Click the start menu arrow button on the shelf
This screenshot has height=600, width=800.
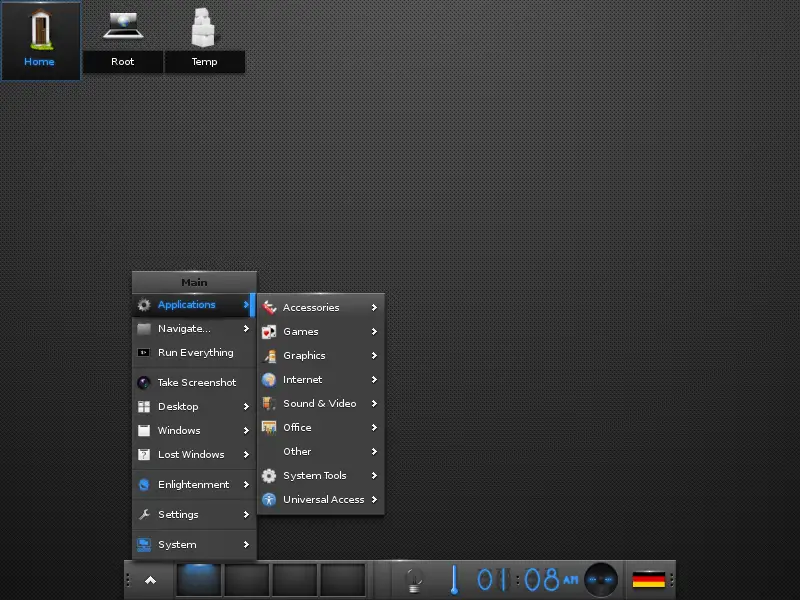click(150, 580)
